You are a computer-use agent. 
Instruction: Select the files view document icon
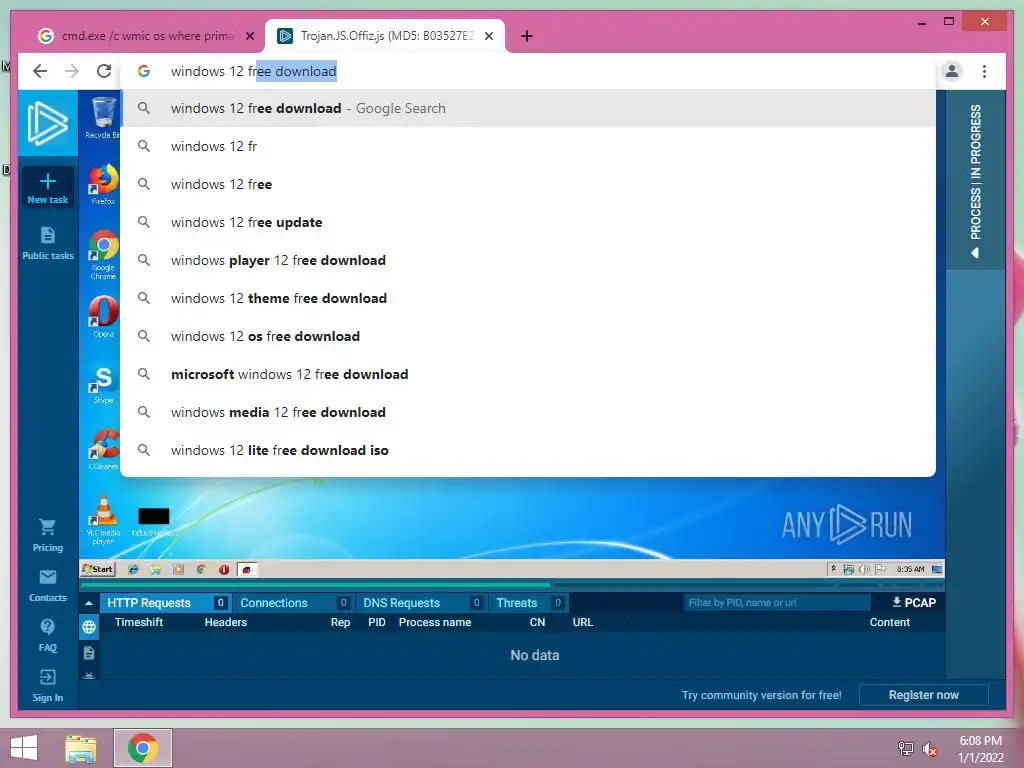(89, 652)
